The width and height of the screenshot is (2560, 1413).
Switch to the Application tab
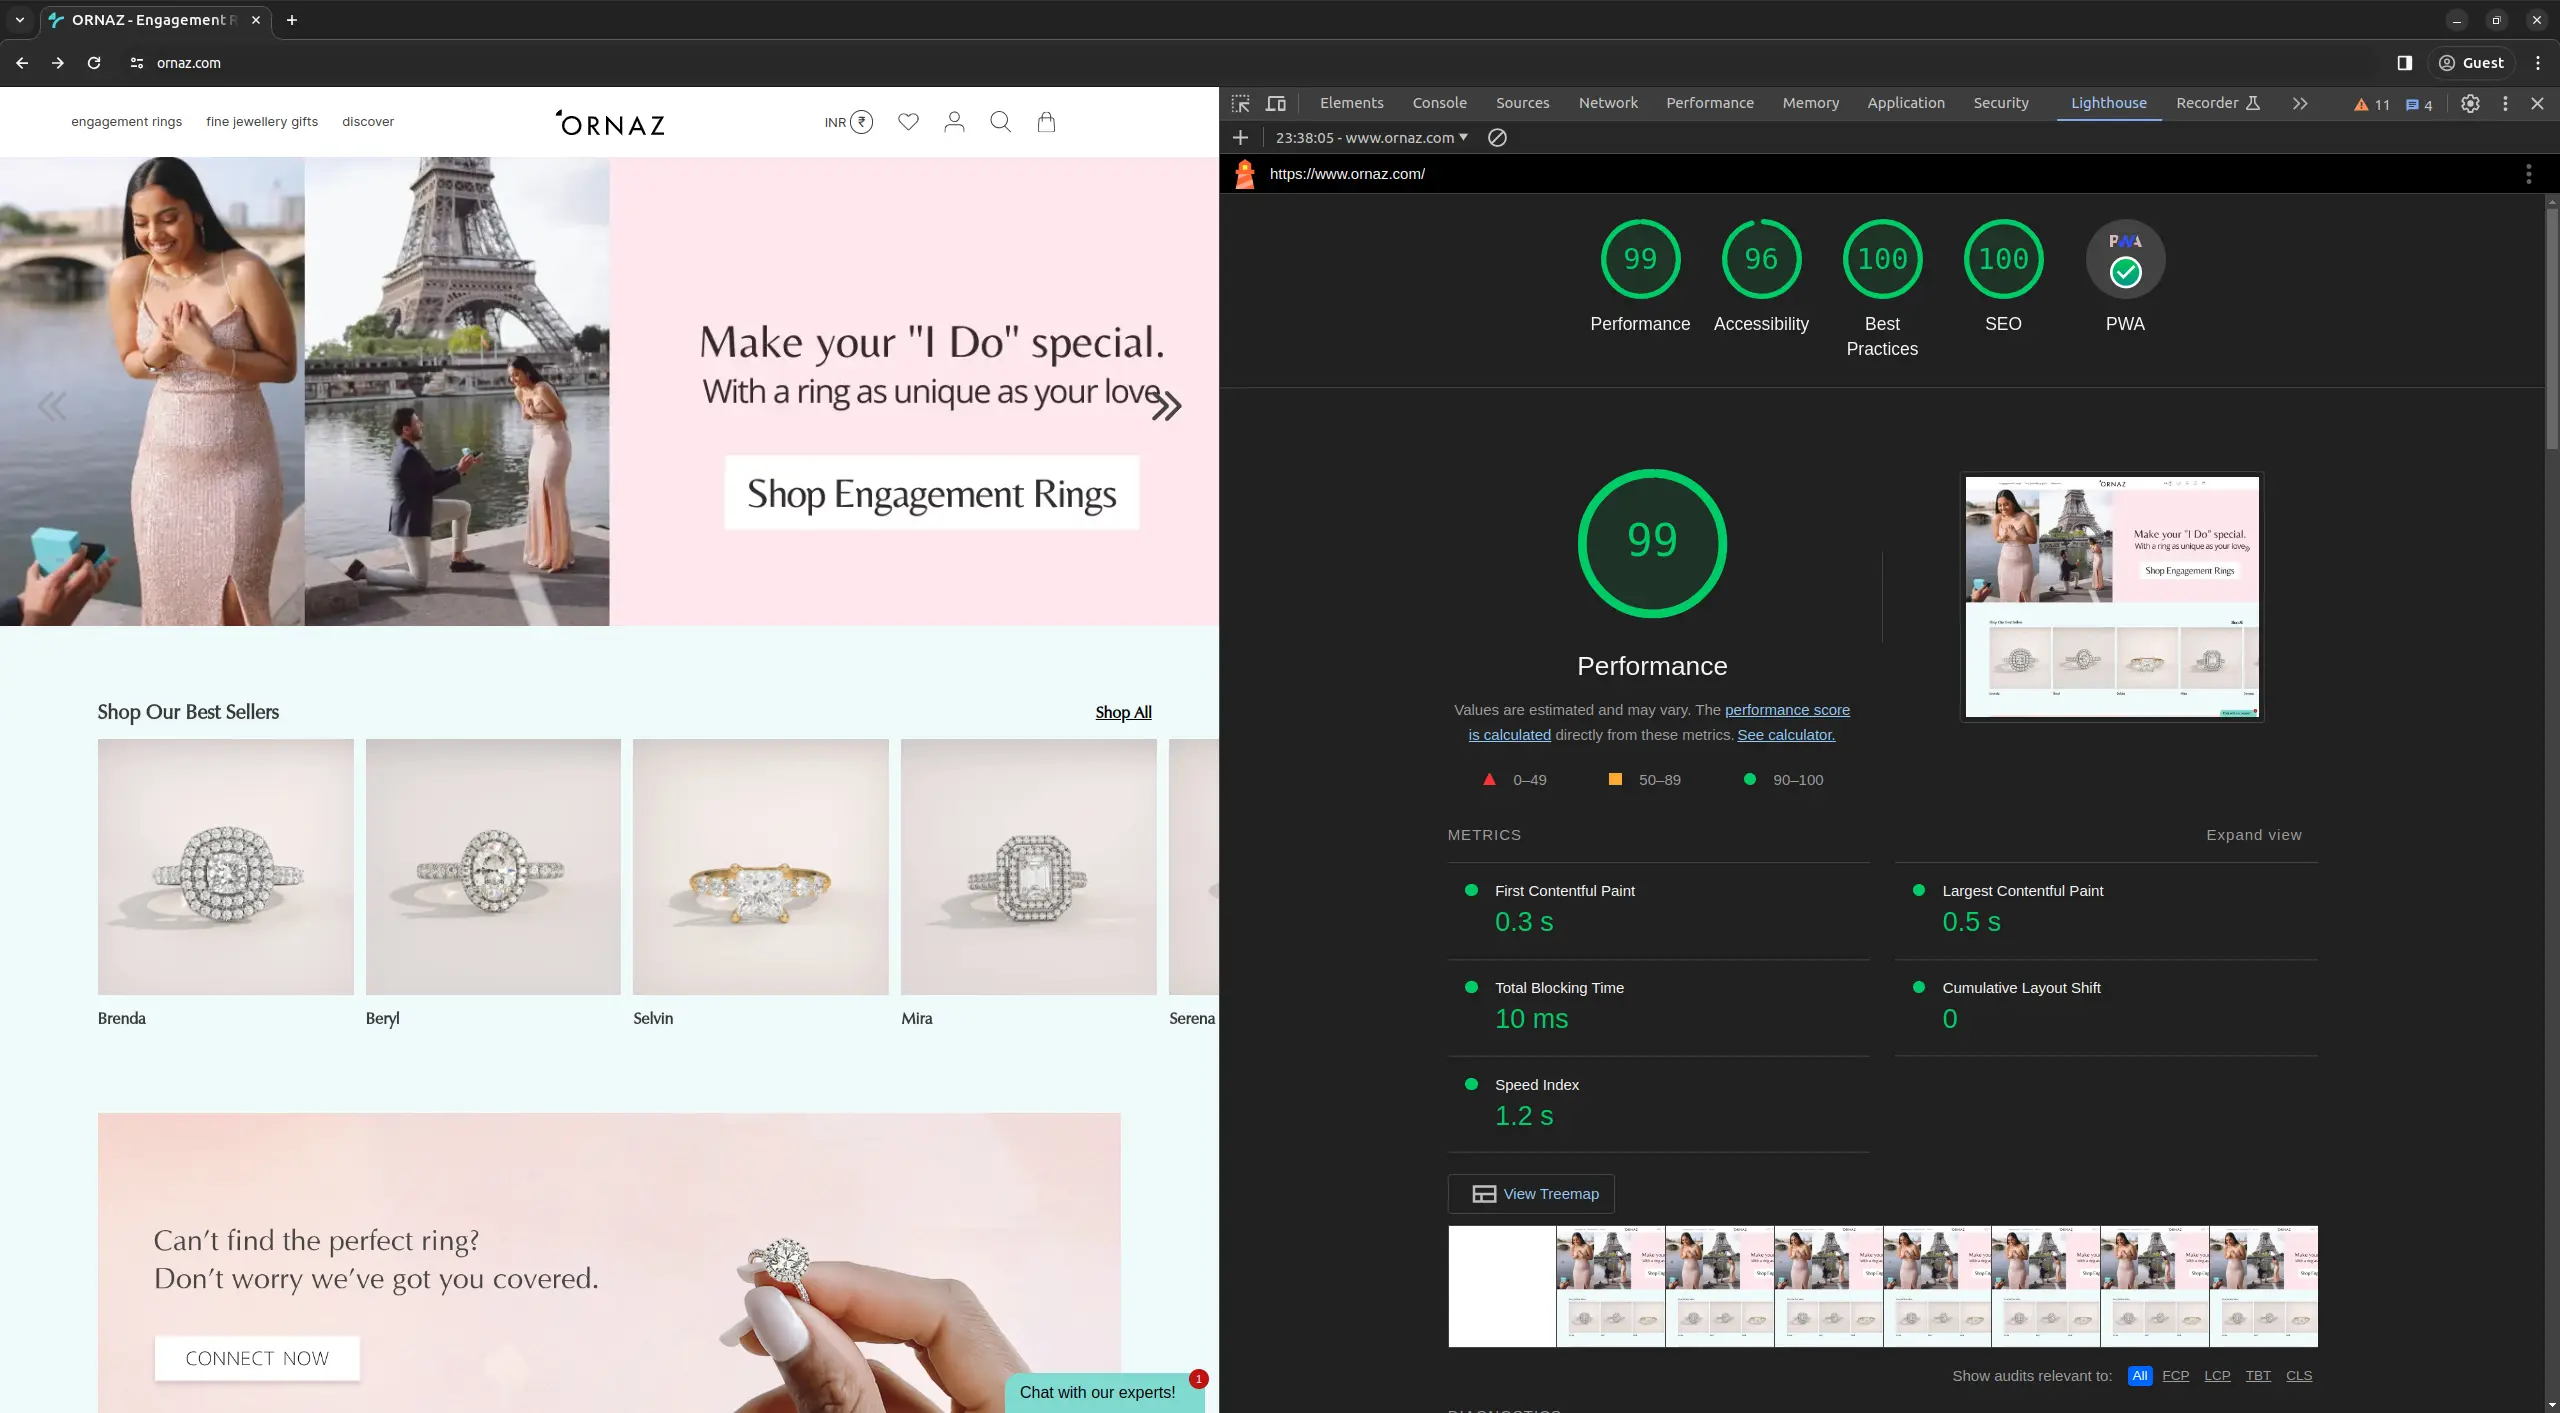[1906, 103]
